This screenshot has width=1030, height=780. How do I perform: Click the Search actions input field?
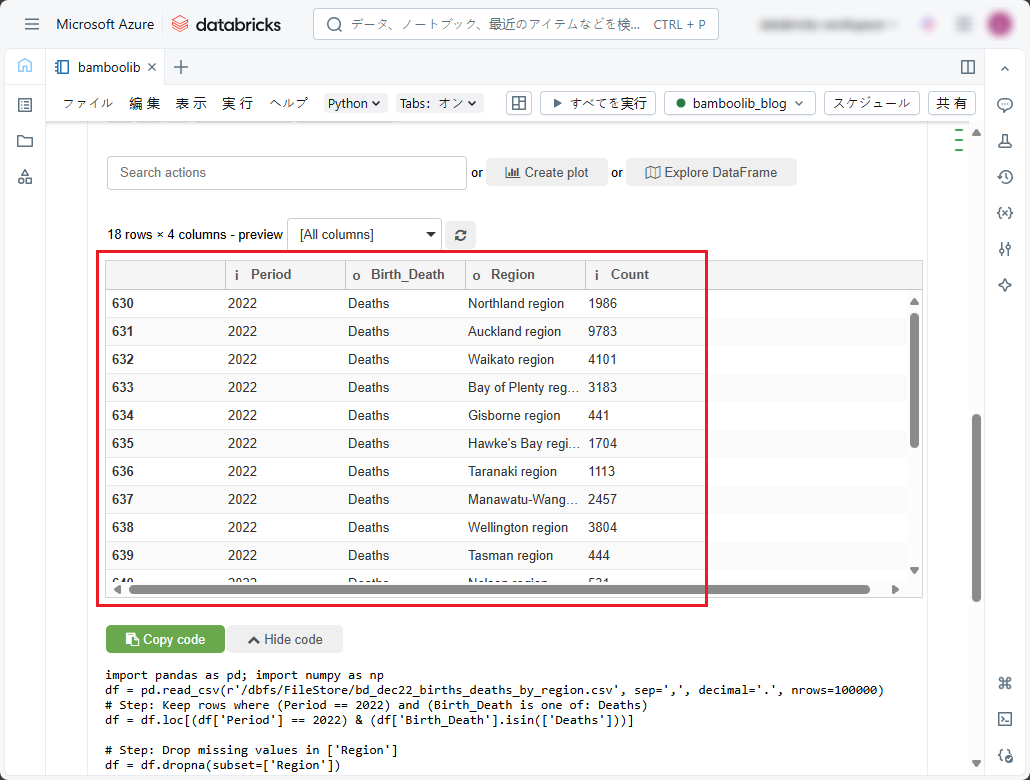pos(286,172)
